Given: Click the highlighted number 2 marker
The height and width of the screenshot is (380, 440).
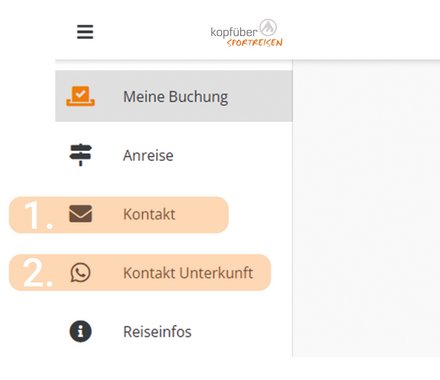Looking at the screenshot, I should pos(38,273).
